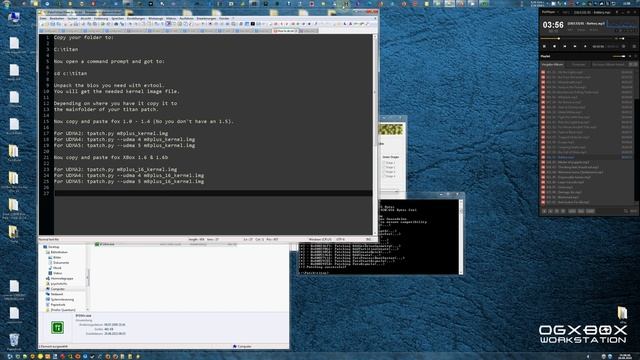The width and height of the screenshot is (640, 360).
Task: Click the UTF-8 encoding in status bar
Action: [340, 240]
